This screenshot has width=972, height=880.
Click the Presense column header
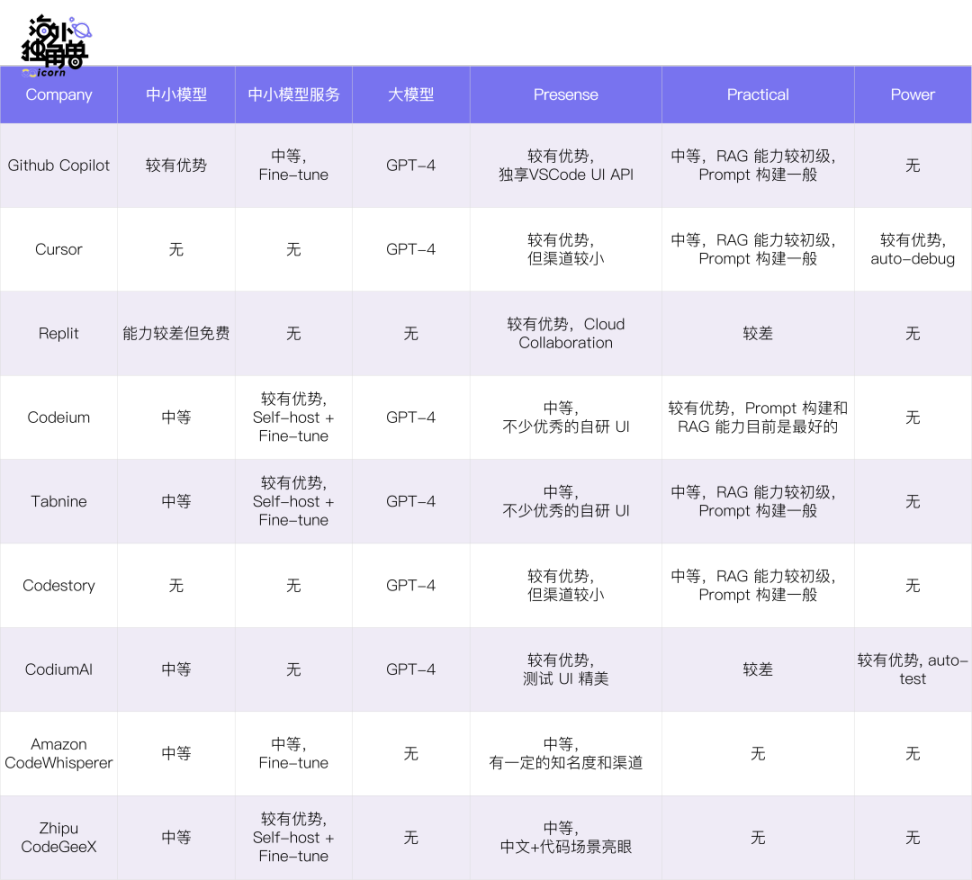[565, 95]
